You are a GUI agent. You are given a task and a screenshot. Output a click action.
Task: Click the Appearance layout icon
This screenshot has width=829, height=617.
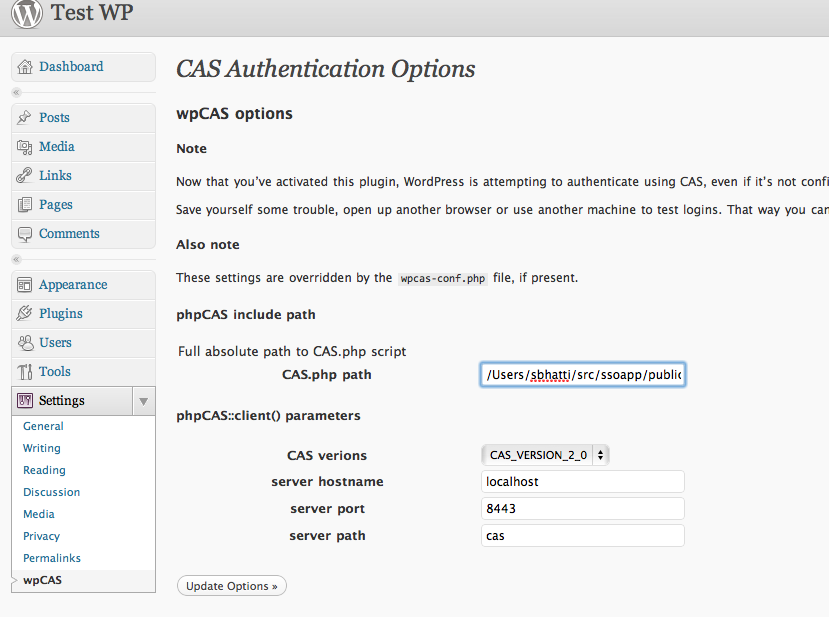pos(24,285)
